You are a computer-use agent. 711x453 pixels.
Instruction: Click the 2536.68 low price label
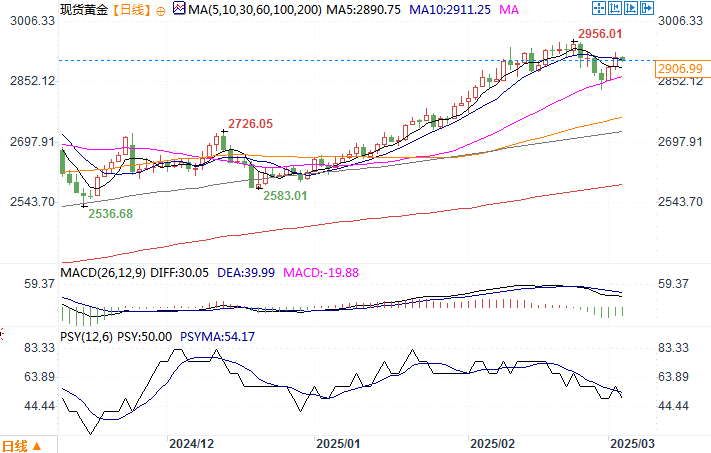pyautogui.click(x=110, y=214)
